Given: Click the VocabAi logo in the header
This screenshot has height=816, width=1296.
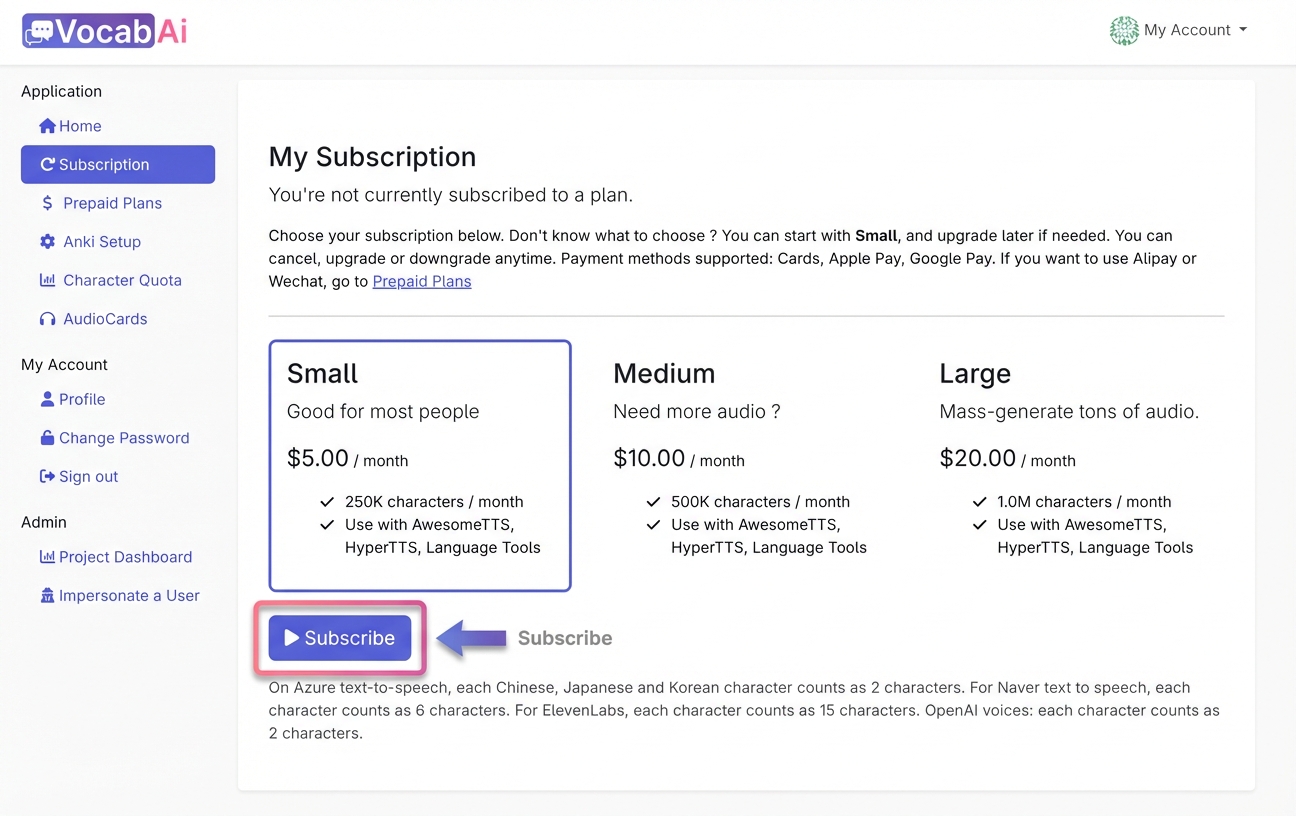Looking at the screenshot, I should (x=104, y=30).
